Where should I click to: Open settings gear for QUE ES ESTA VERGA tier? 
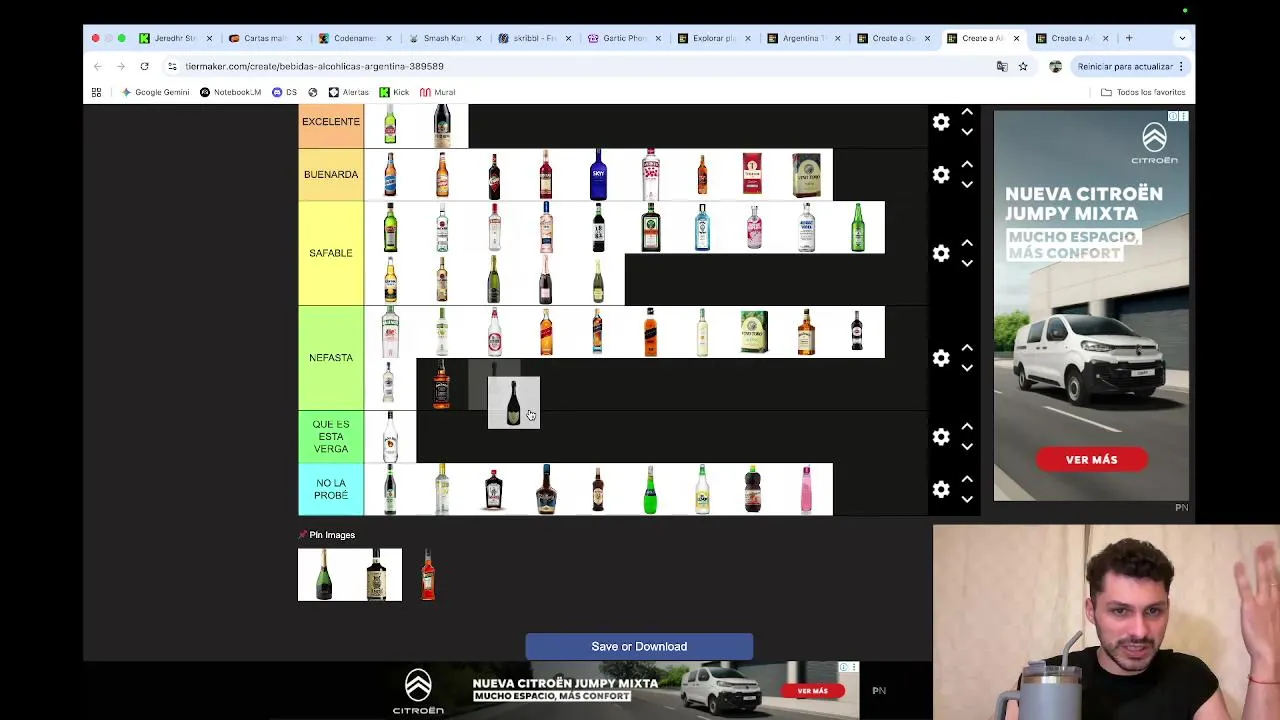941,437
